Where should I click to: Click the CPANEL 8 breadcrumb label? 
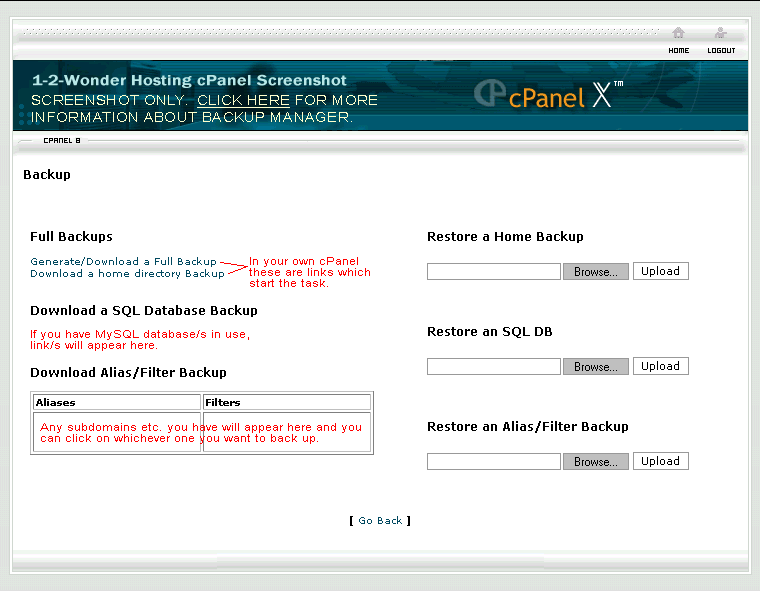point(62,141)
